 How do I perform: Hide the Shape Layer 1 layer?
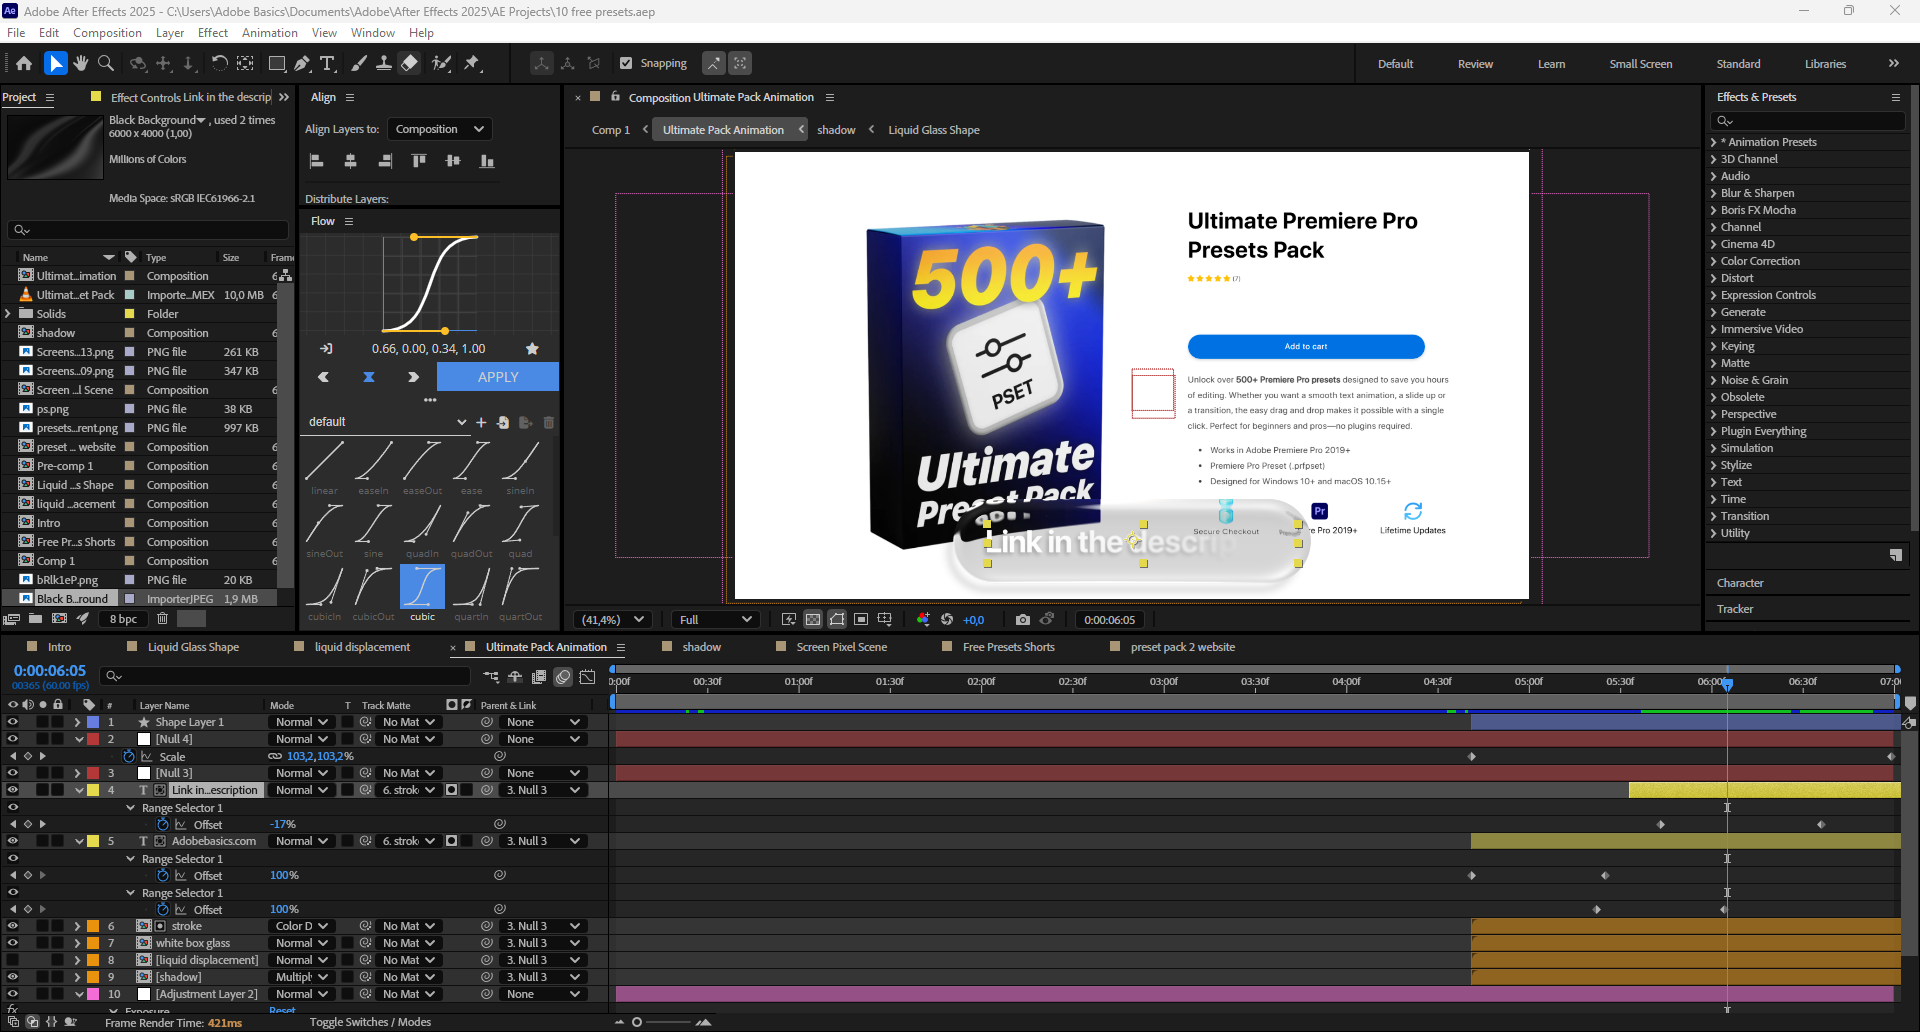[13, 722]
